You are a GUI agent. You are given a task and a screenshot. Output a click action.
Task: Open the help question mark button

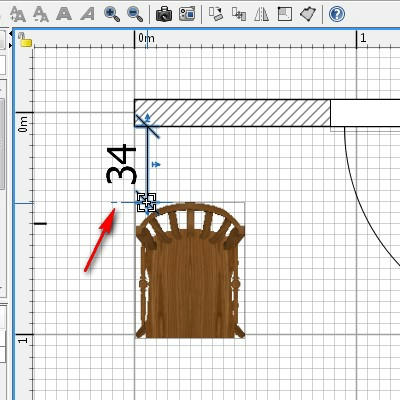click(337, 14)
